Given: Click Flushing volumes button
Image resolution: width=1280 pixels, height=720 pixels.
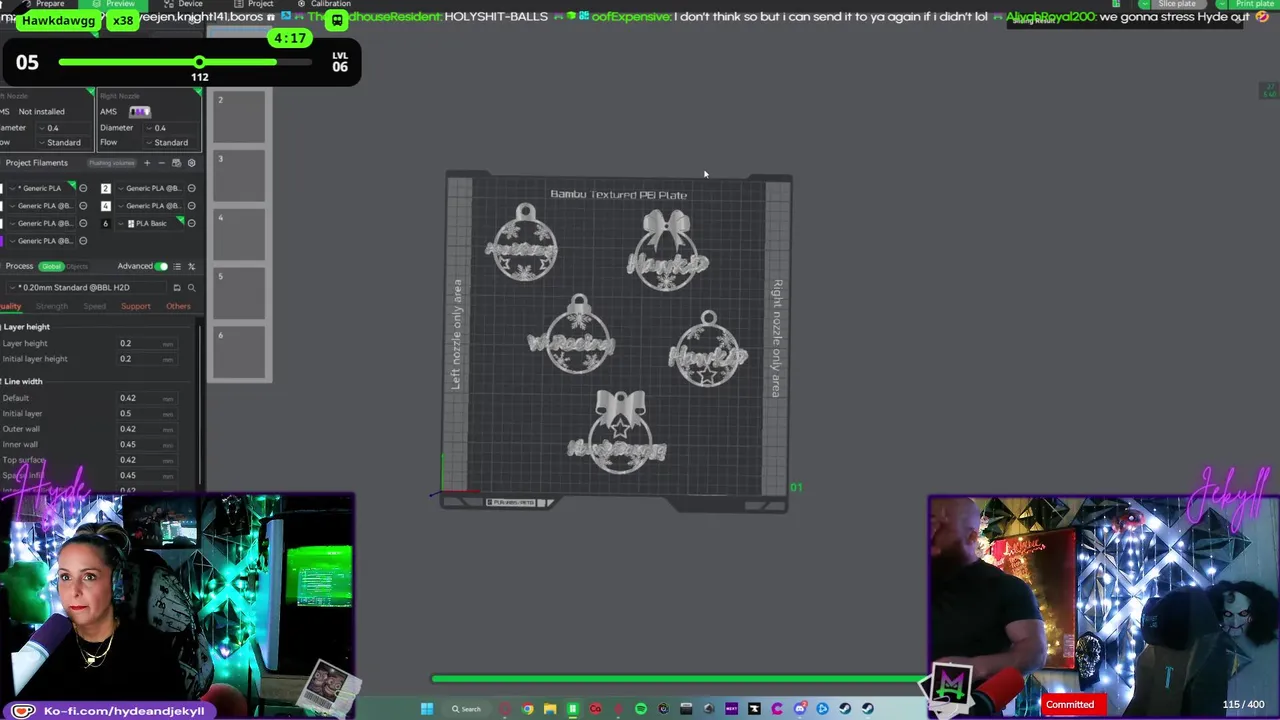Looking at the screenshot, I should click(x=111, y=163).
